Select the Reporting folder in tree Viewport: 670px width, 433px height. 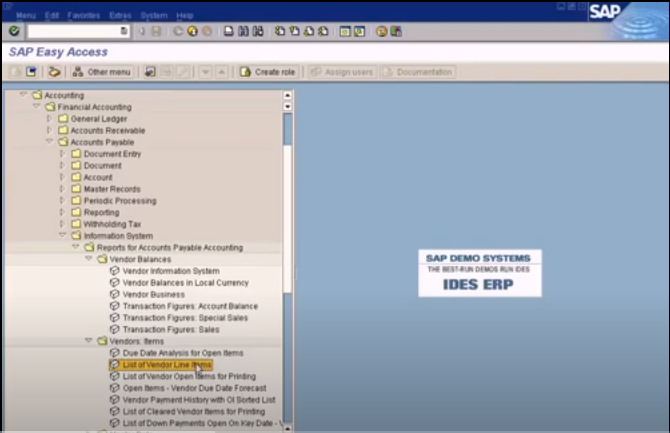[x=101, y=212]
